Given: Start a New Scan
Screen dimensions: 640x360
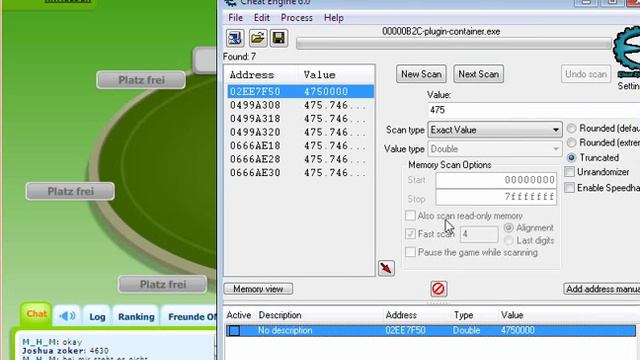Looking at the screenshot, I should [421, 74].
